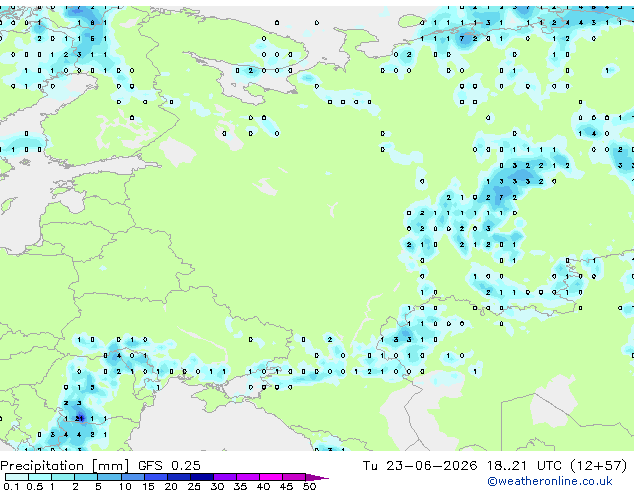Click the date 'Tu 23-06-2026'

click(420, 466)
